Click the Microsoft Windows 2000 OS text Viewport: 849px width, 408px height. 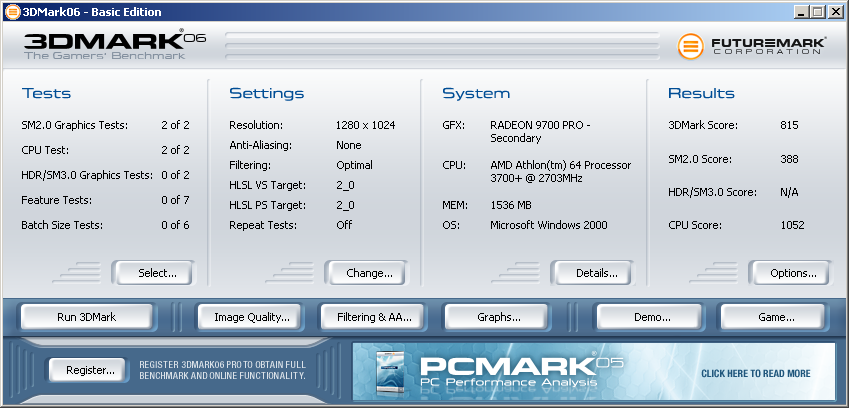click(548, 225)
